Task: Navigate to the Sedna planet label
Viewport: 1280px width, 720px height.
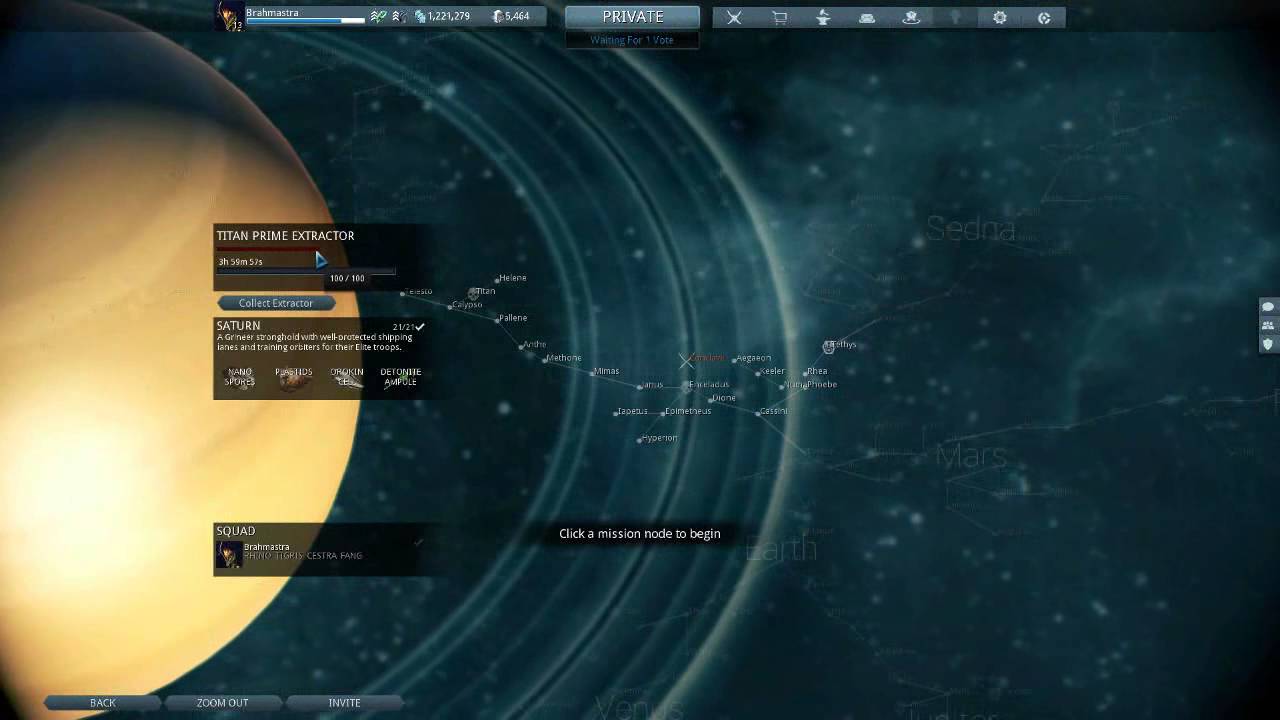Action: 970,229
